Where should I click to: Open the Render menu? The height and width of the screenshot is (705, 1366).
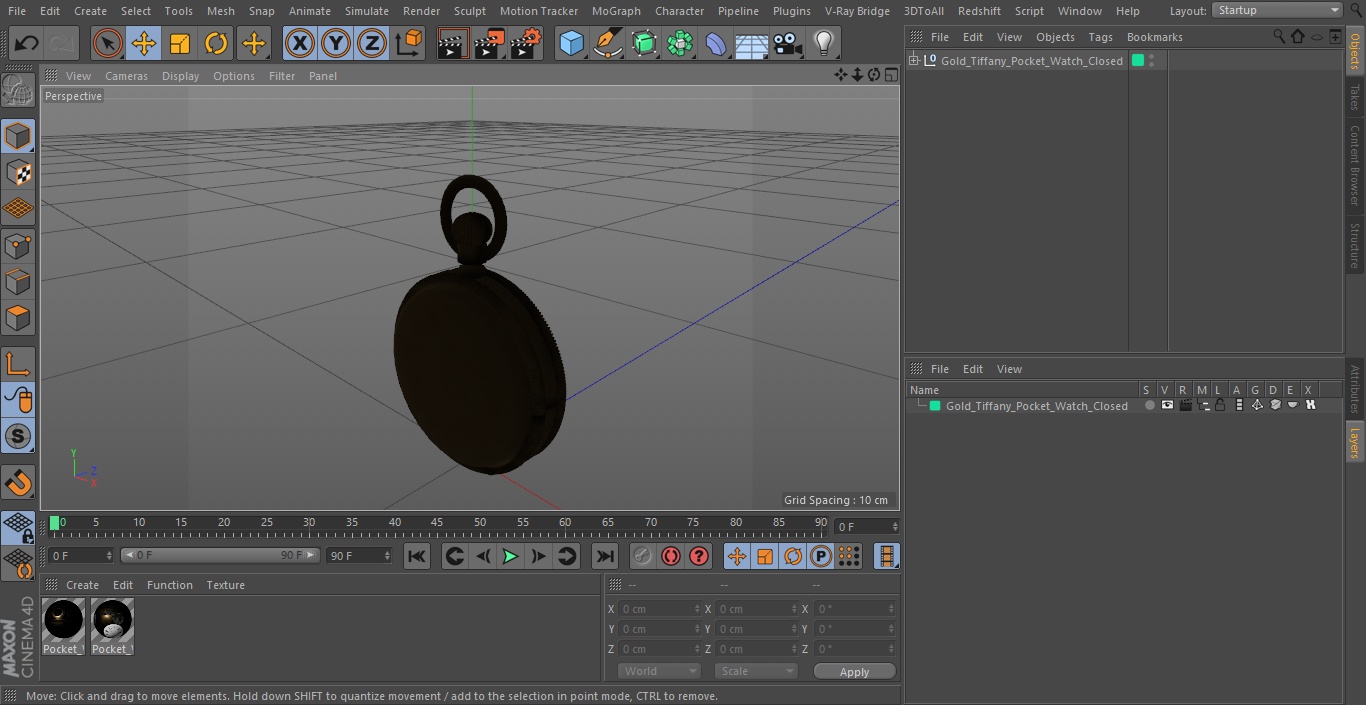coord(421,11)
